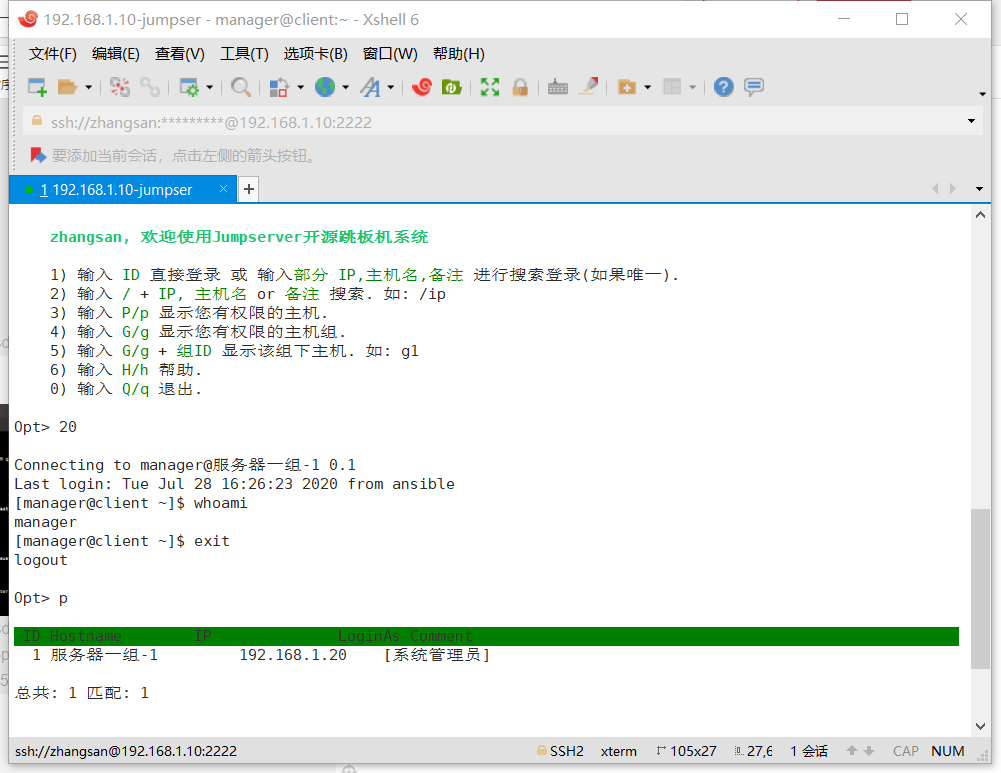Click the globe encoding icon

pyautogui.click(x=325, y=87)
